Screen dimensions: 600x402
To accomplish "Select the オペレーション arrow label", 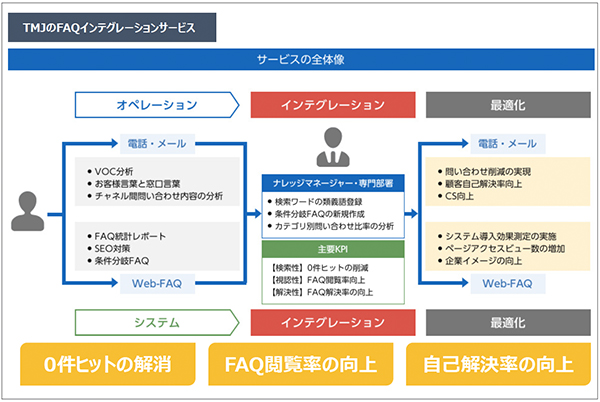I will tap(157, 105).
